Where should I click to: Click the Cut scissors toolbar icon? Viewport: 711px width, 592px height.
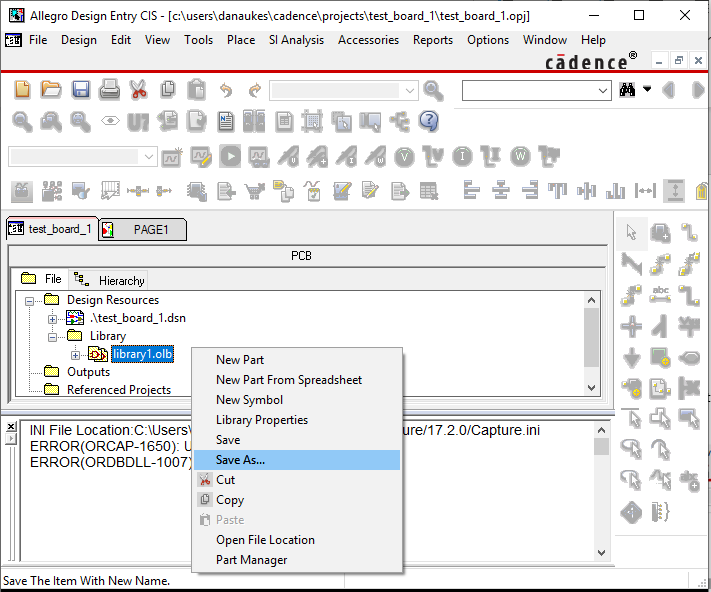138,89
